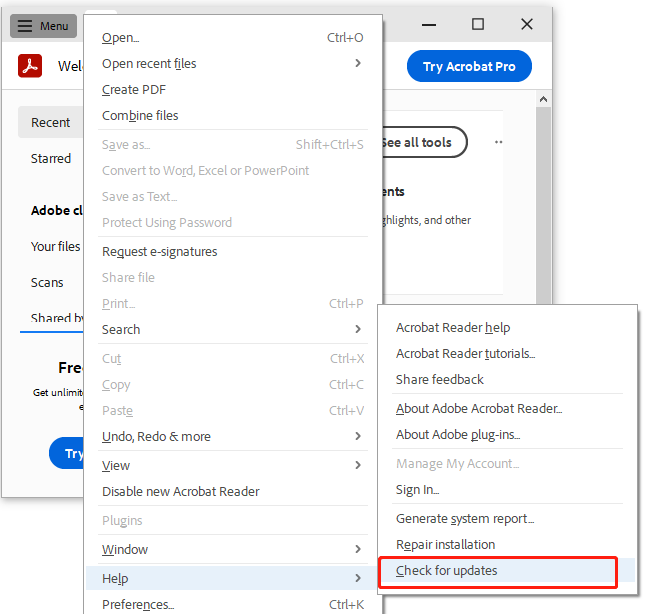
Task: Open Preferences... menu item
Action: [x=233, y=604]
